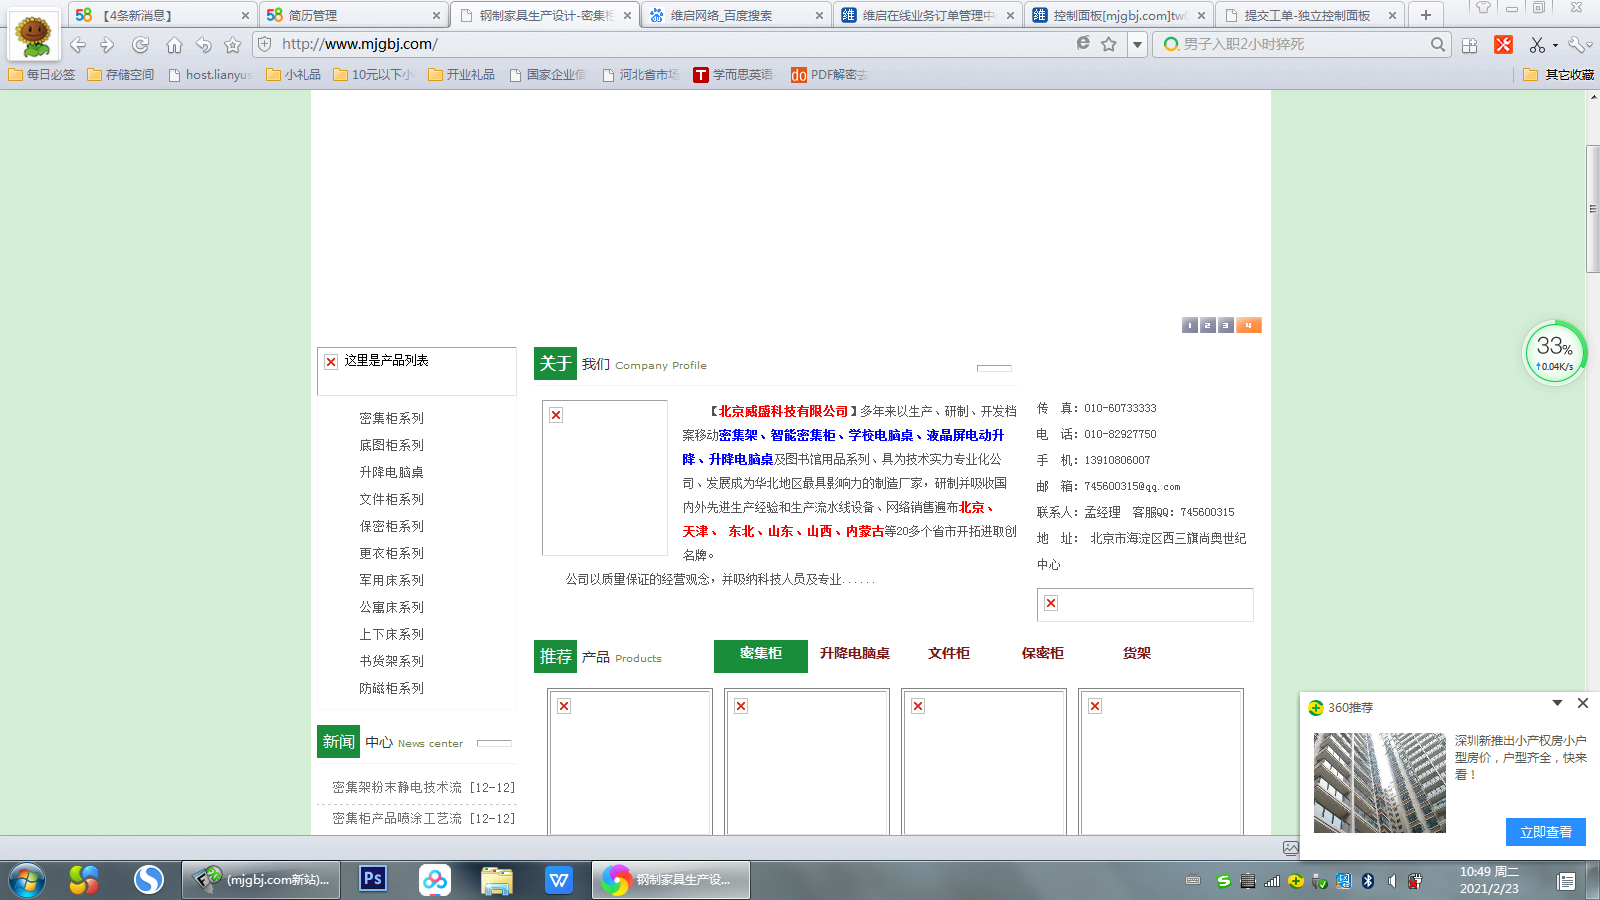Open the screenshot scissors tool

pyautogui.click(x=1537, y=45)
